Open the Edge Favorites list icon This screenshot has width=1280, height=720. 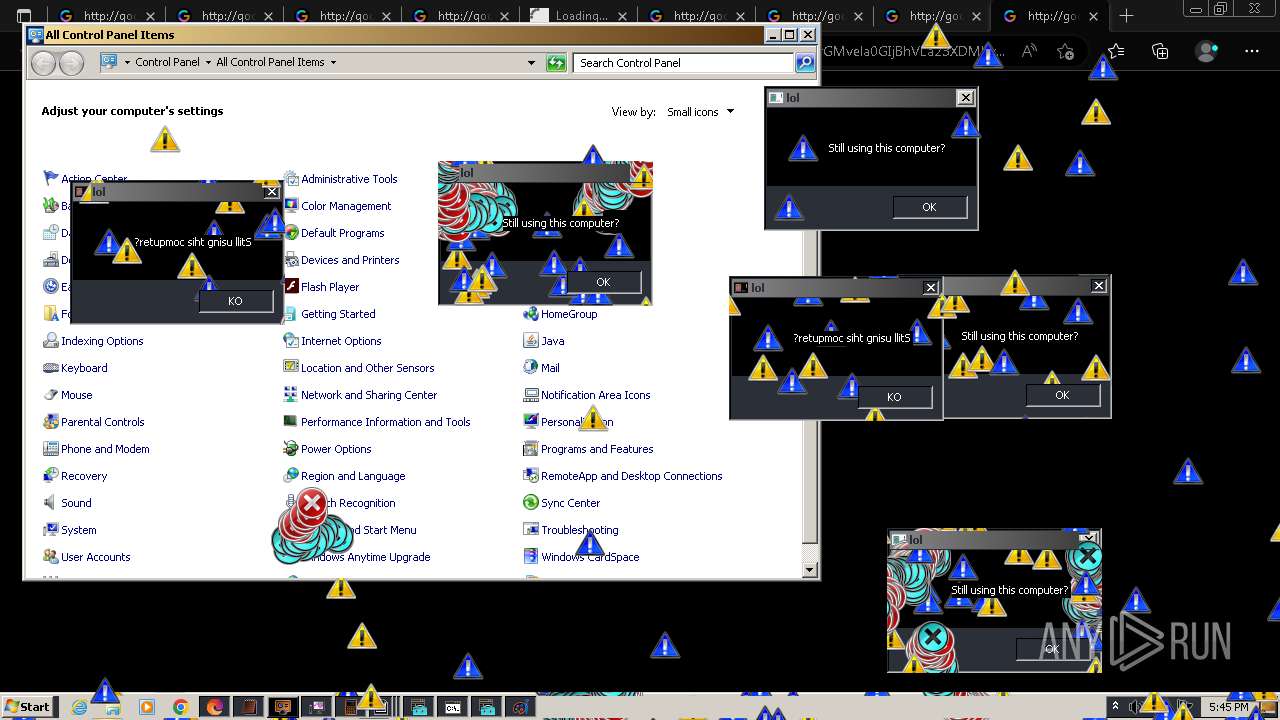tap(1116, 51)
